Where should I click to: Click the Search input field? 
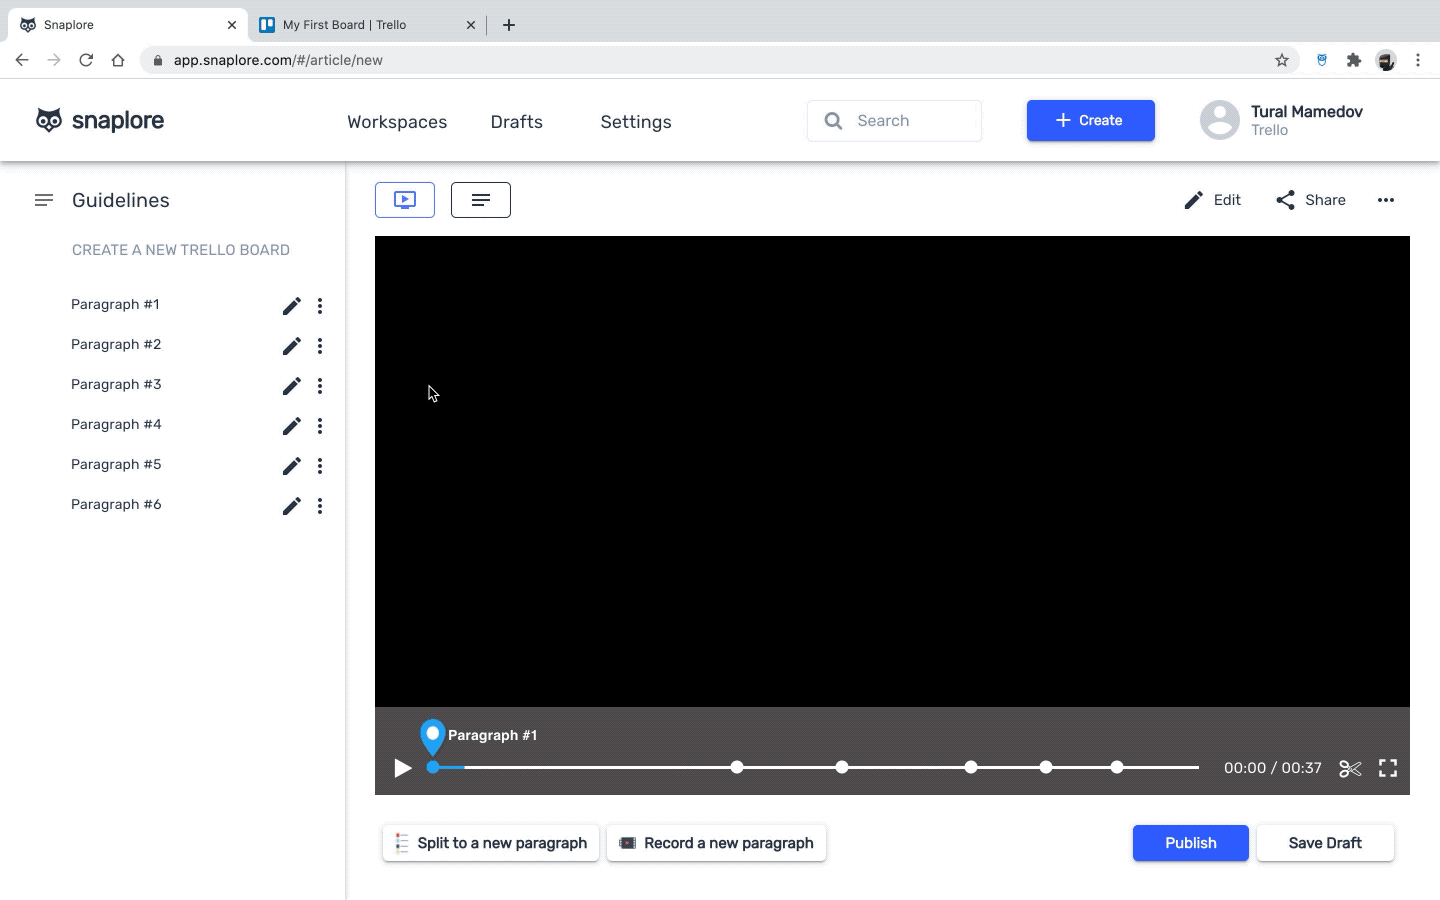click(910, 121)
